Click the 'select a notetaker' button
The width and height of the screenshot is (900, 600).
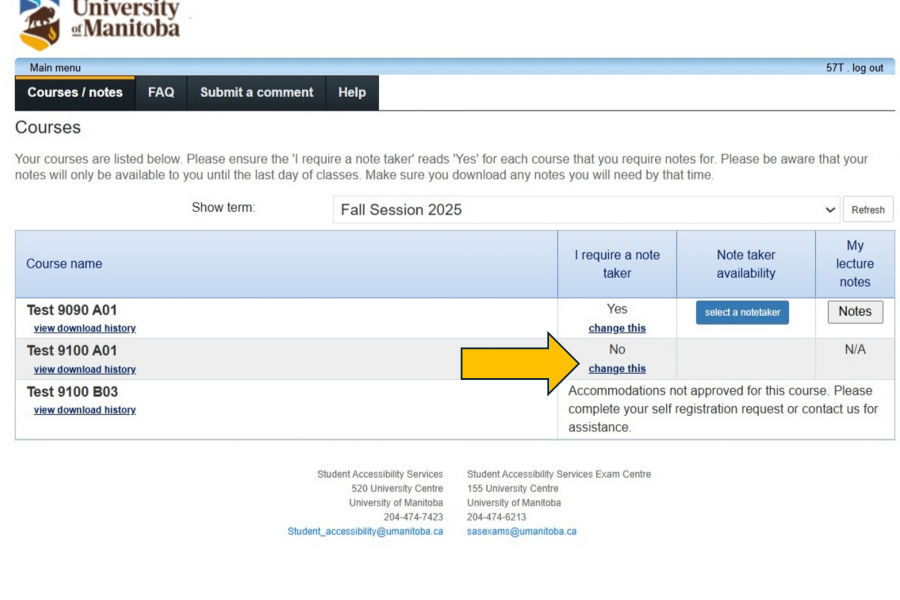(x=742, y=312)
